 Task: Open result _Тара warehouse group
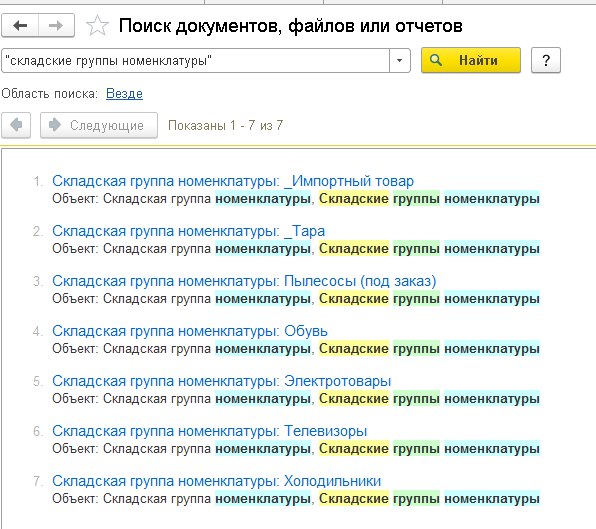pyautogui.click(x=189, y=231)
